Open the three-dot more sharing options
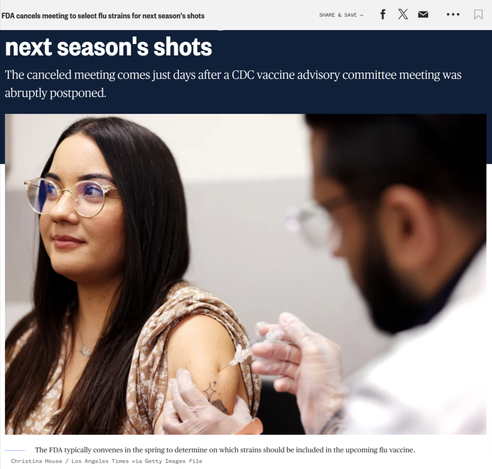The height and width of the screenshot is (469, 492). pyautogui.click(x=453, y=14)
